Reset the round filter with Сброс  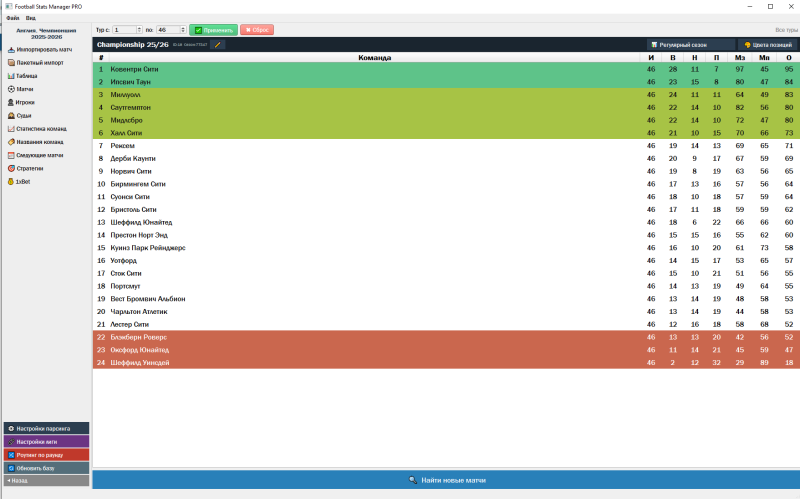tap(257, 30)
